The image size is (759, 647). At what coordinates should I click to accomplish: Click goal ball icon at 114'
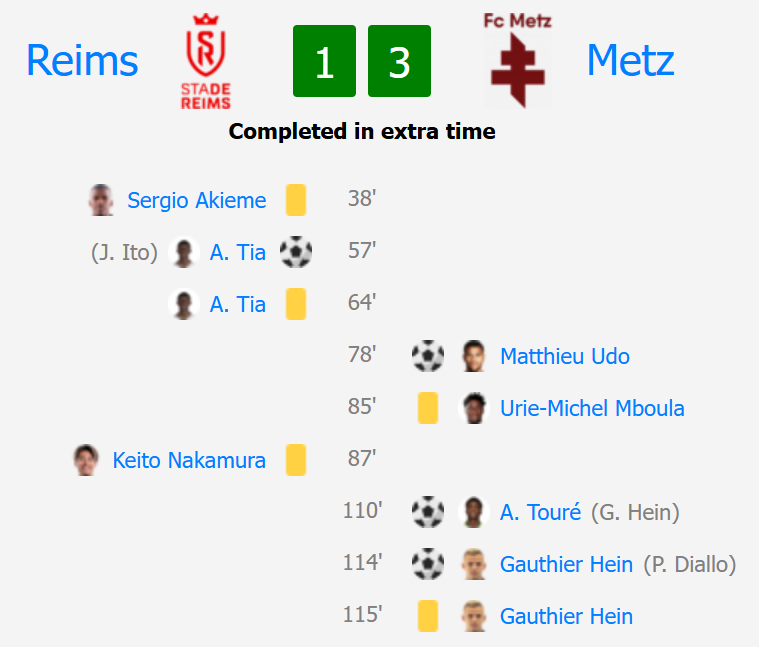[428, 564]
